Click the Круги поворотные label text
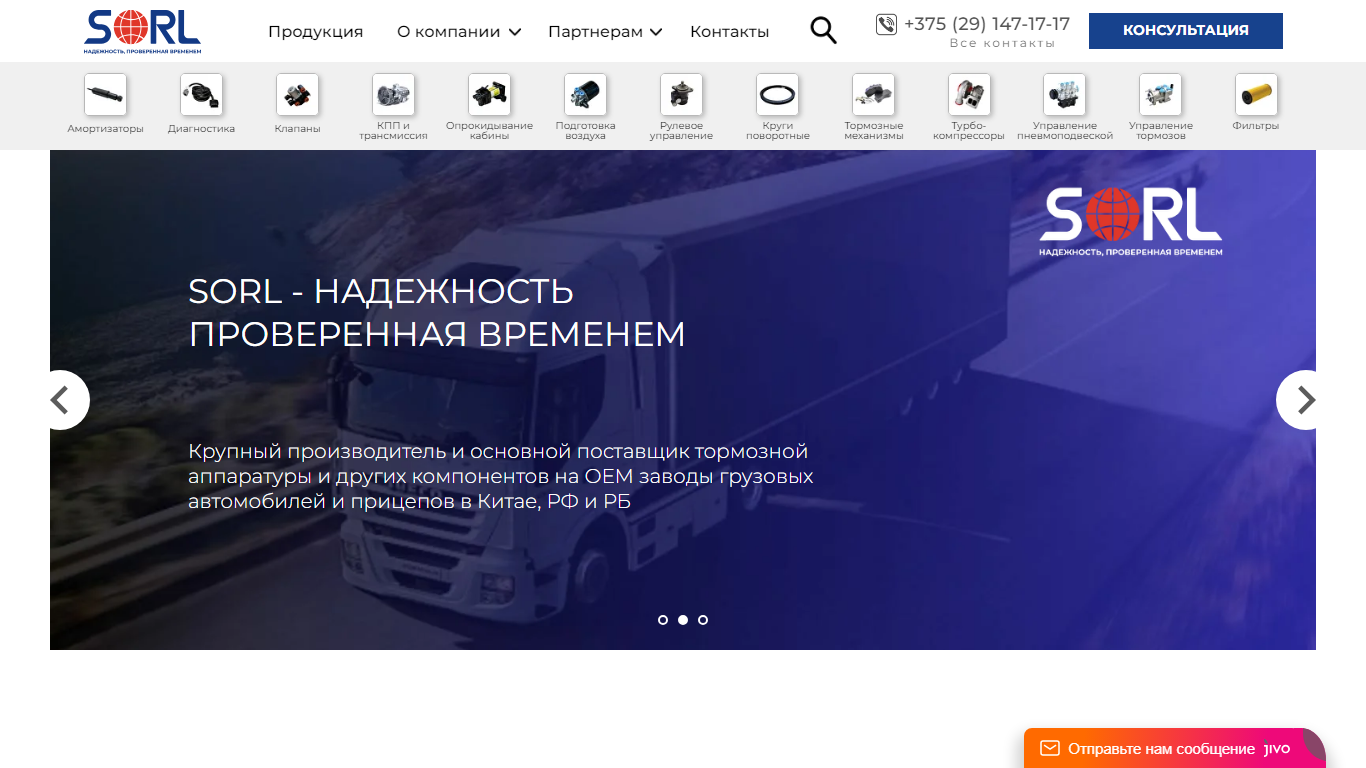This screenshot has width=1366, height=768. (777, 131)
